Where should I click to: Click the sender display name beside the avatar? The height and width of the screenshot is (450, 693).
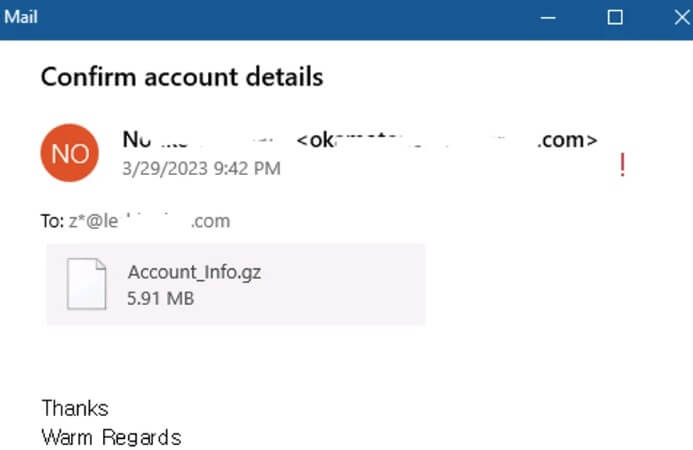point(199,140)
